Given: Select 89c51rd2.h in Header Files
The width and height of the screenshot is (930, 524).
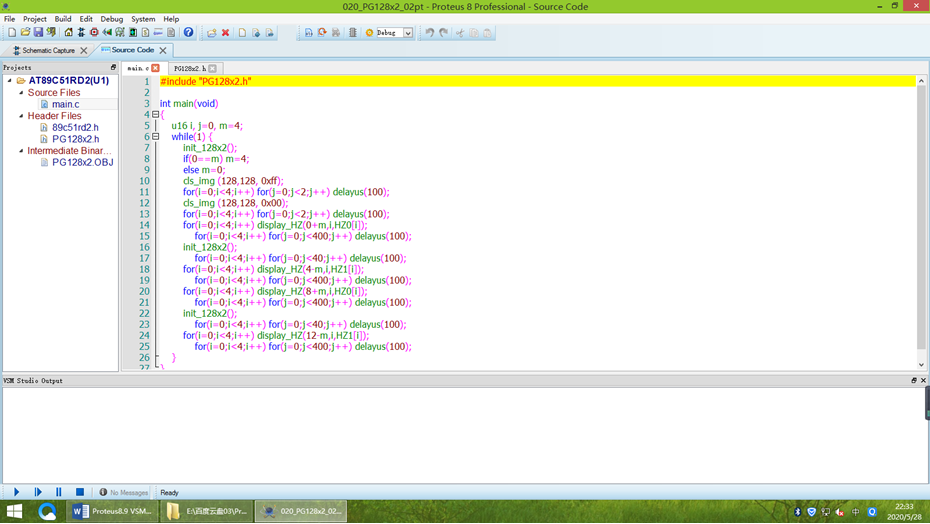Looking at the screenshot, I should (75, 127).
